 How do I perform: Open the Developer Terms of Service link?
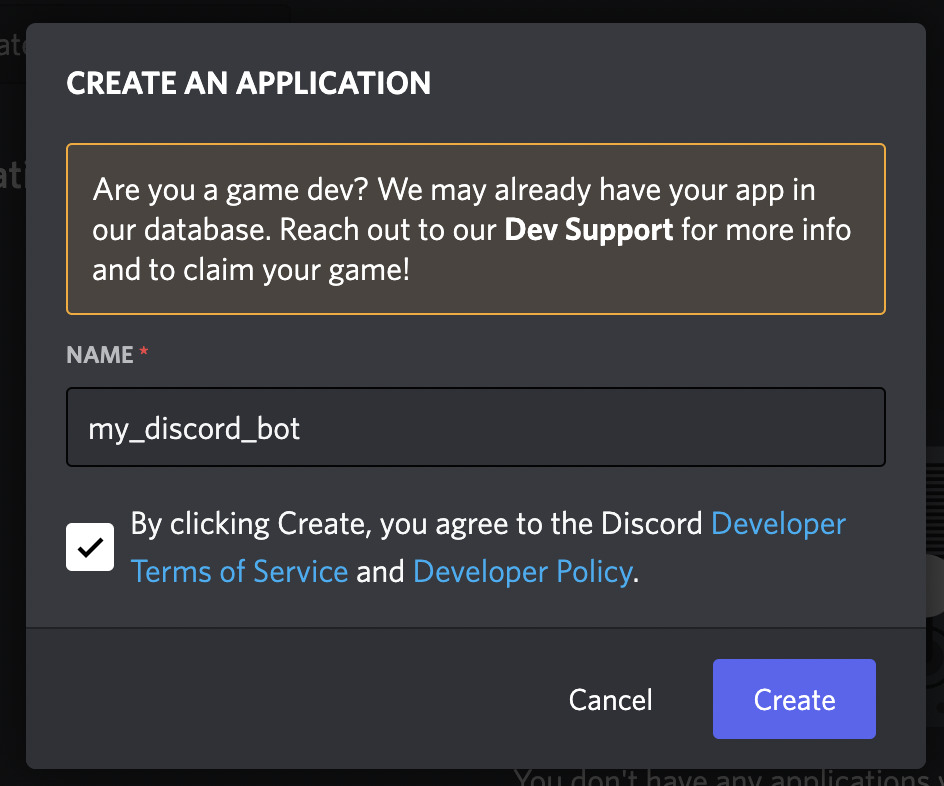(240, 571)
